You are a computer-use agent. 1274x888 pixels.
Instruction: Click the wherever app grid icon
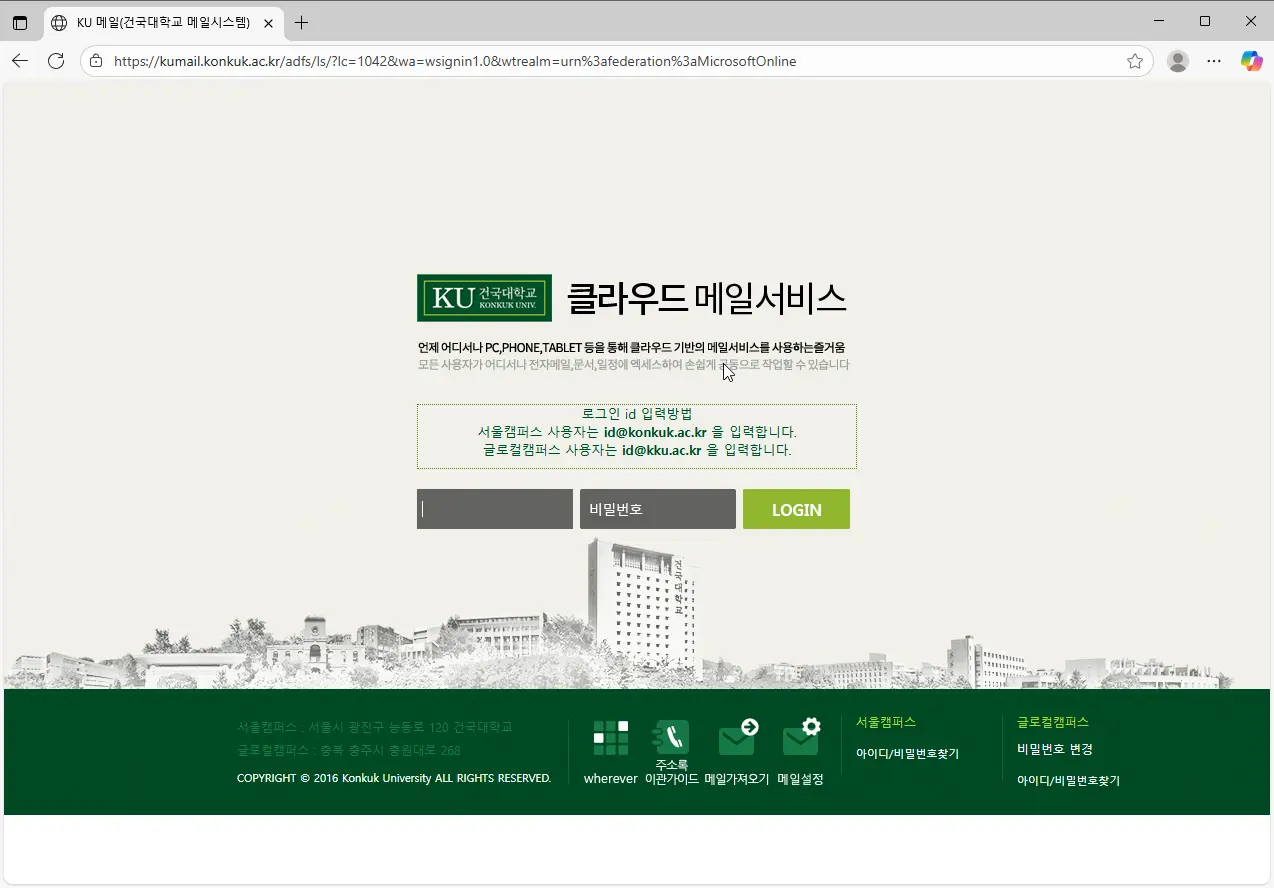pyautogui.click(x=609, y=737)
